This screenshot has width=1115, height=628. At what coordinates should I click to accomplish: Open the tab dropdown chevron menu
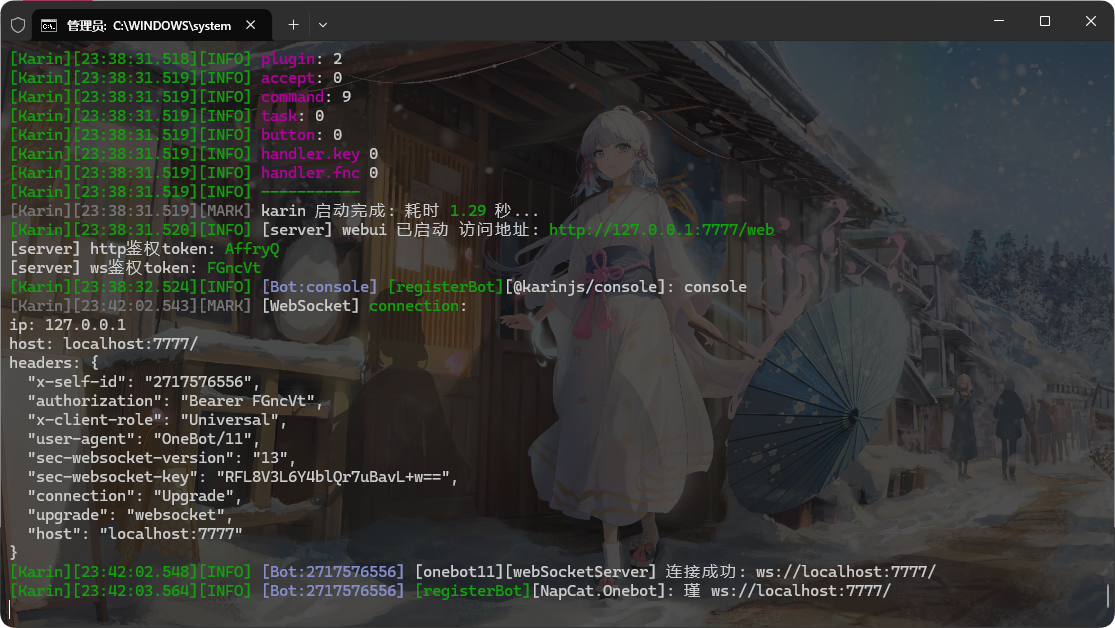pyautogui.click(x=322, y=24)
